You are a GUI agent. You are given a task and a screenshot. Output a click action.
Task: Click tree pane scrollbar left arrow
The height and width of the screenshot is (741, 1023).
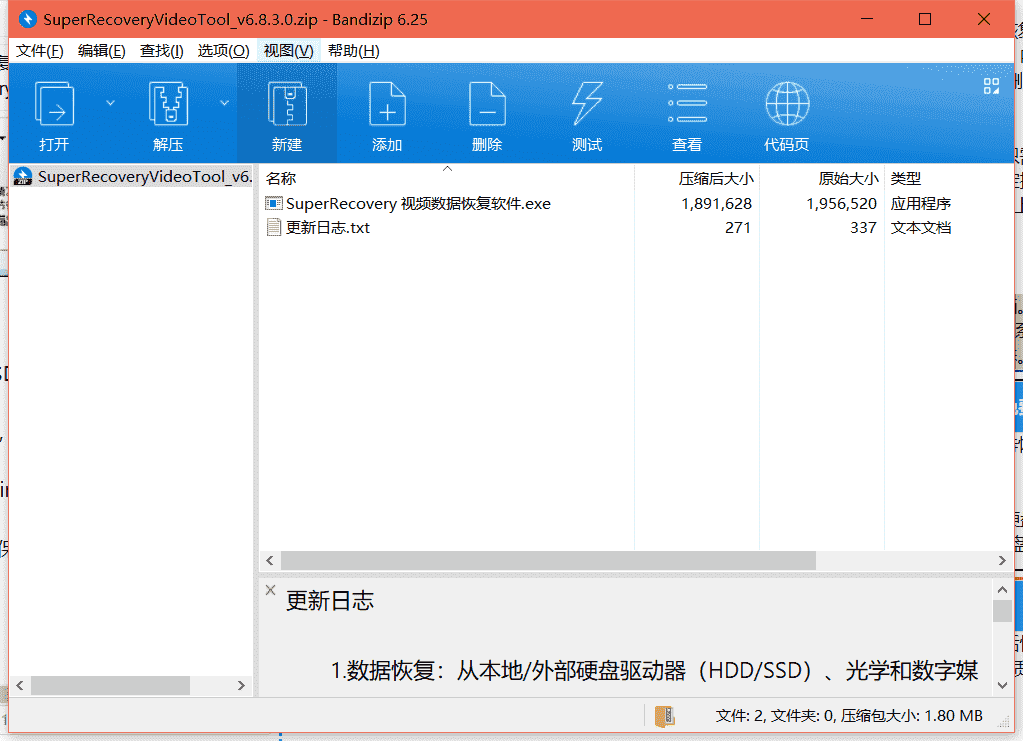pyautogui.click(x=20, y=686)
